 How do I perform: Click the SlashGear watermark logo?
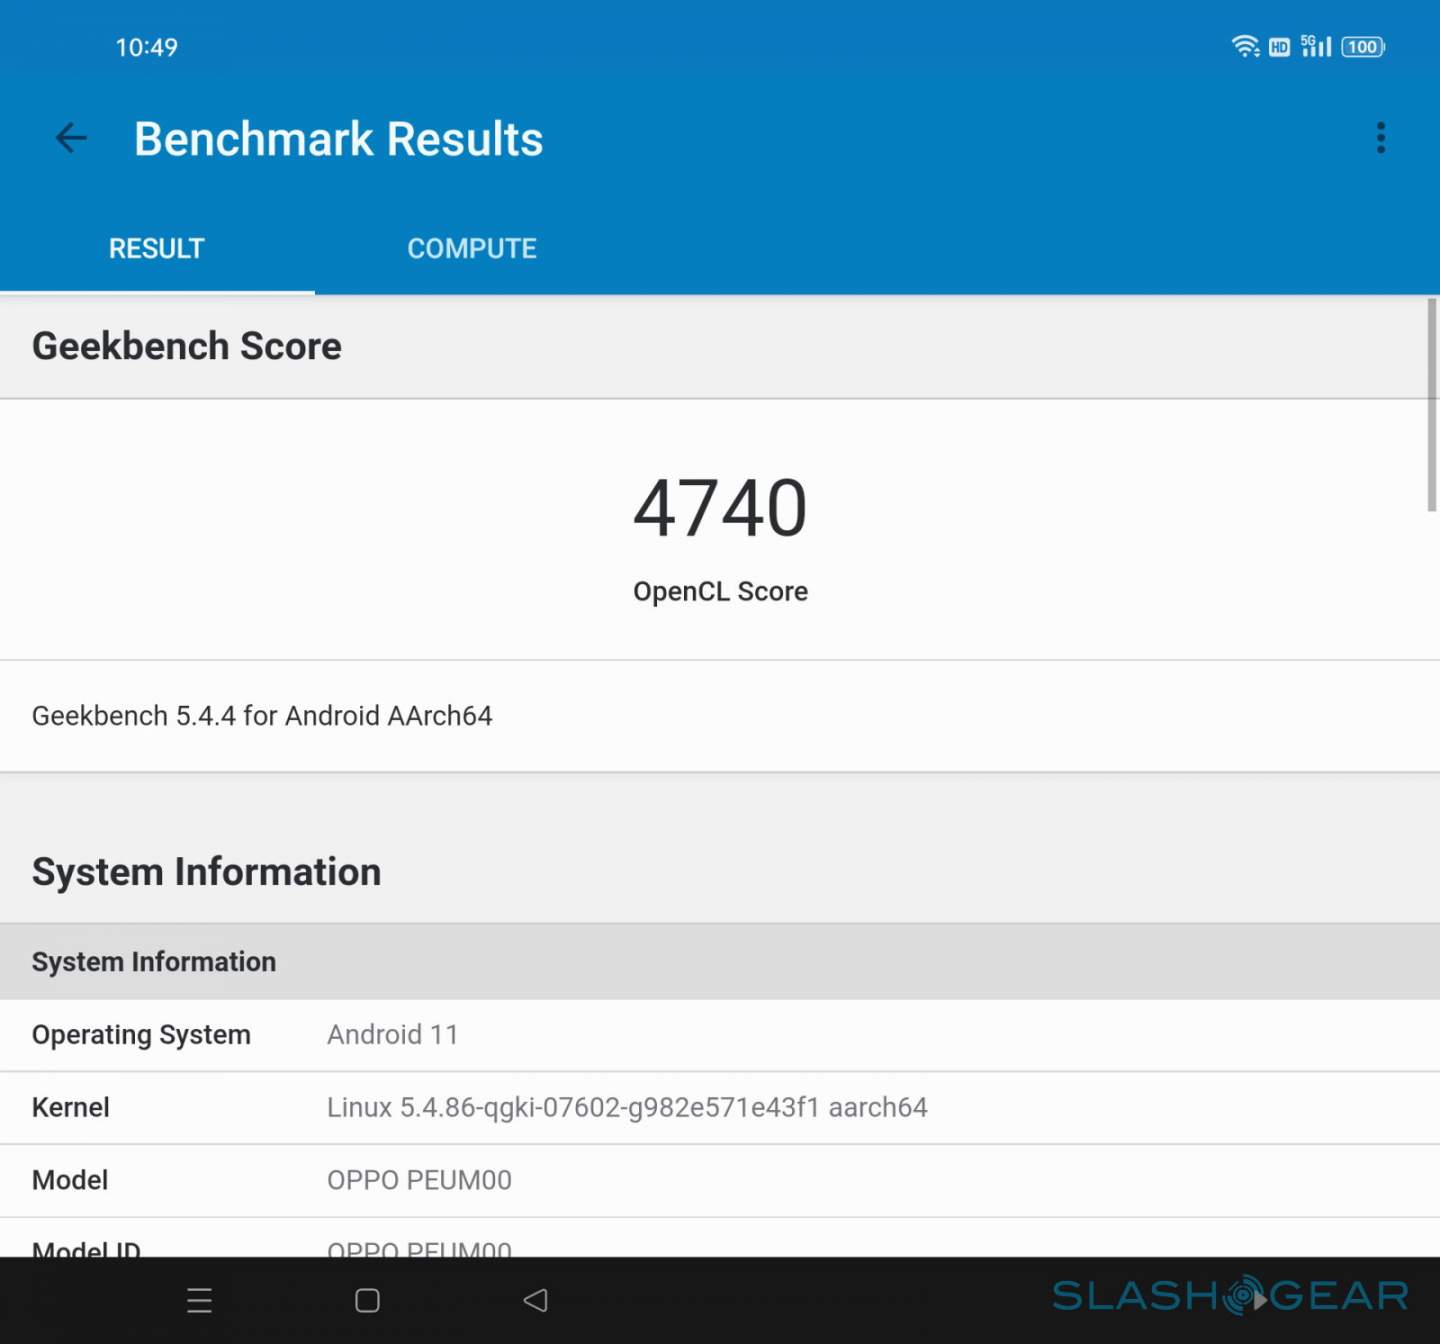[1230, 1297]
